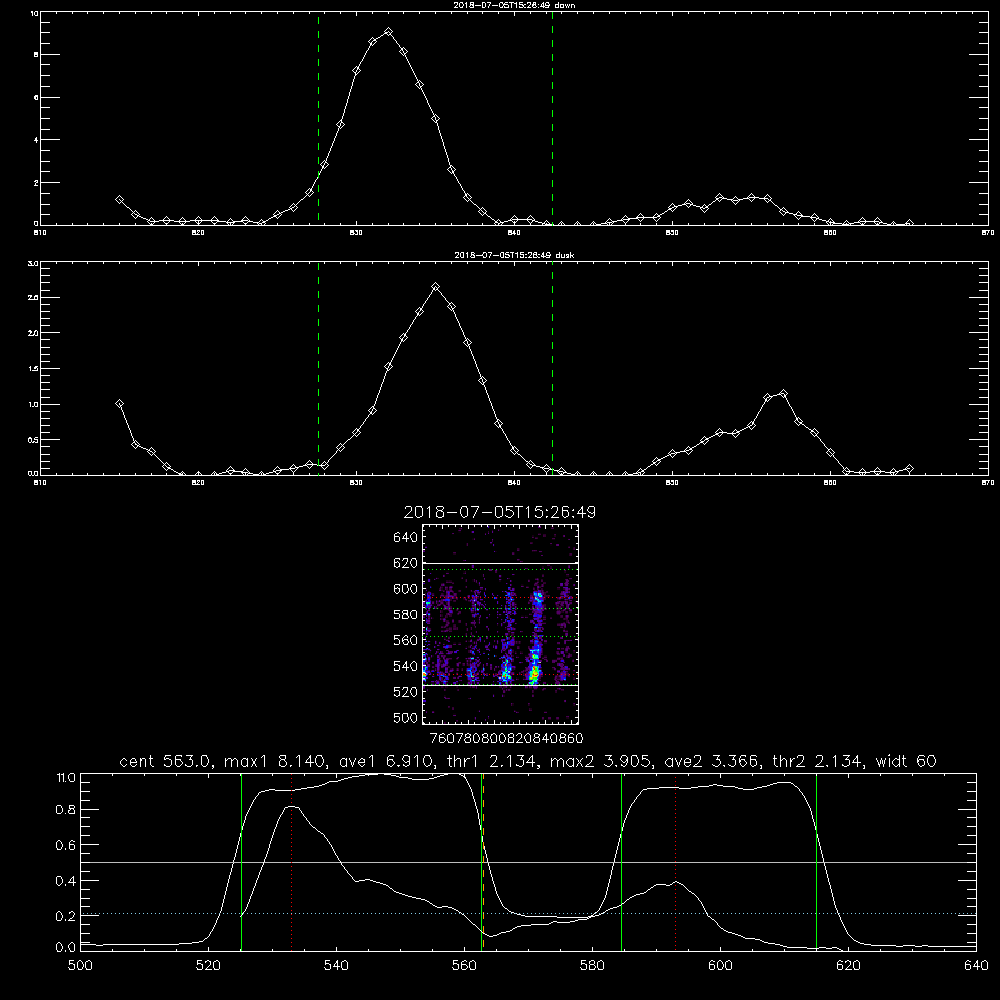Click right green dashed line in dusk plot

[552, 369]
